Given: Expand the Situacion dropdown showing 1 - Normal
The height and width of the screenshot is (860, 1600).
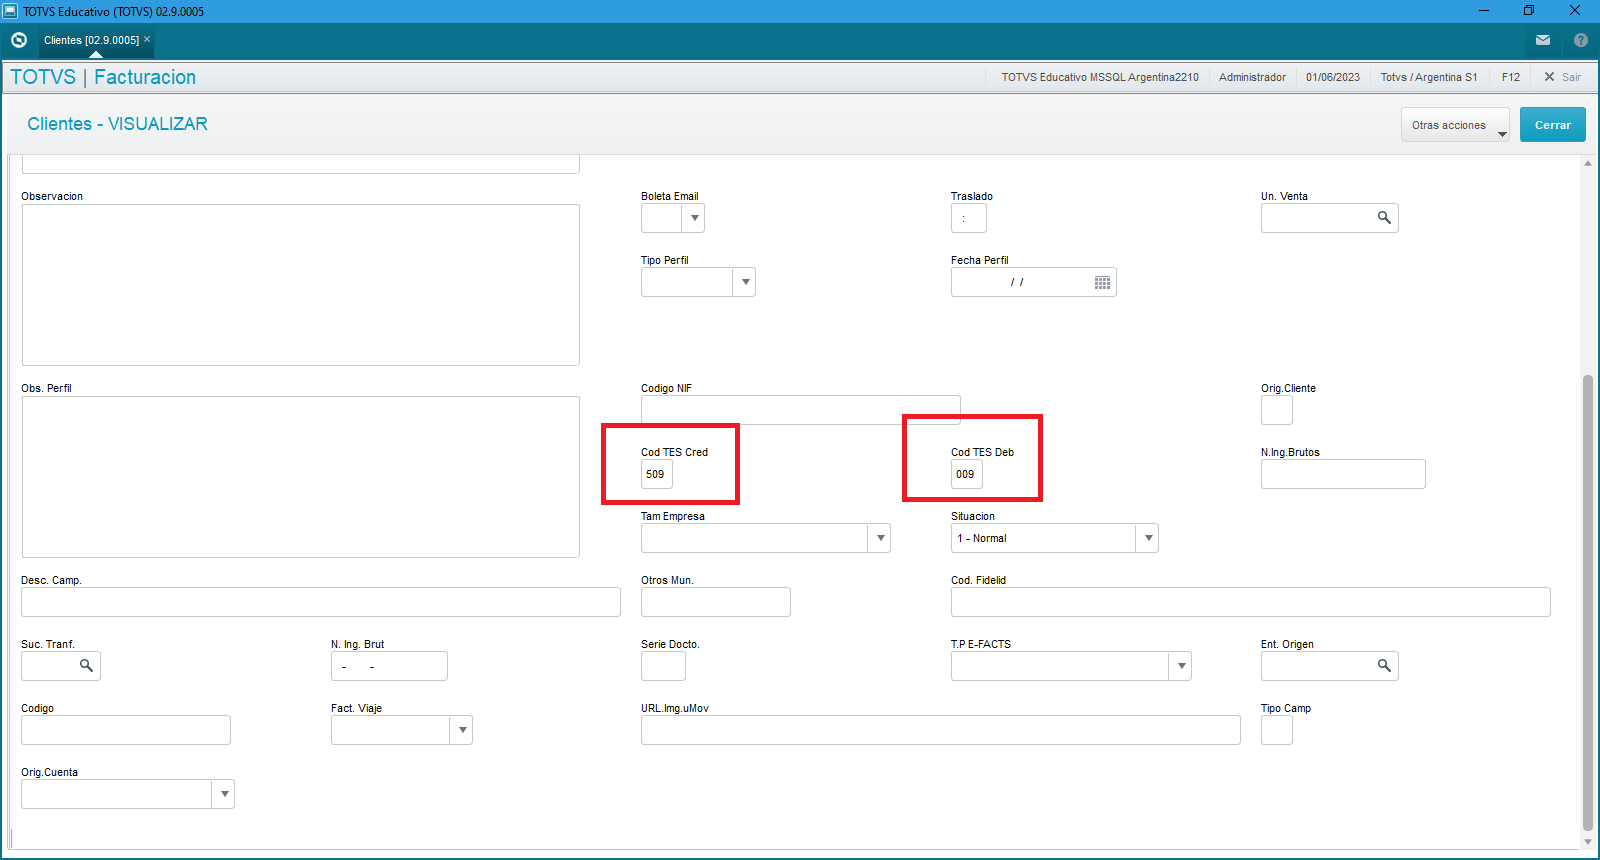Looking at the screenshot, I should coord(1148,538).
